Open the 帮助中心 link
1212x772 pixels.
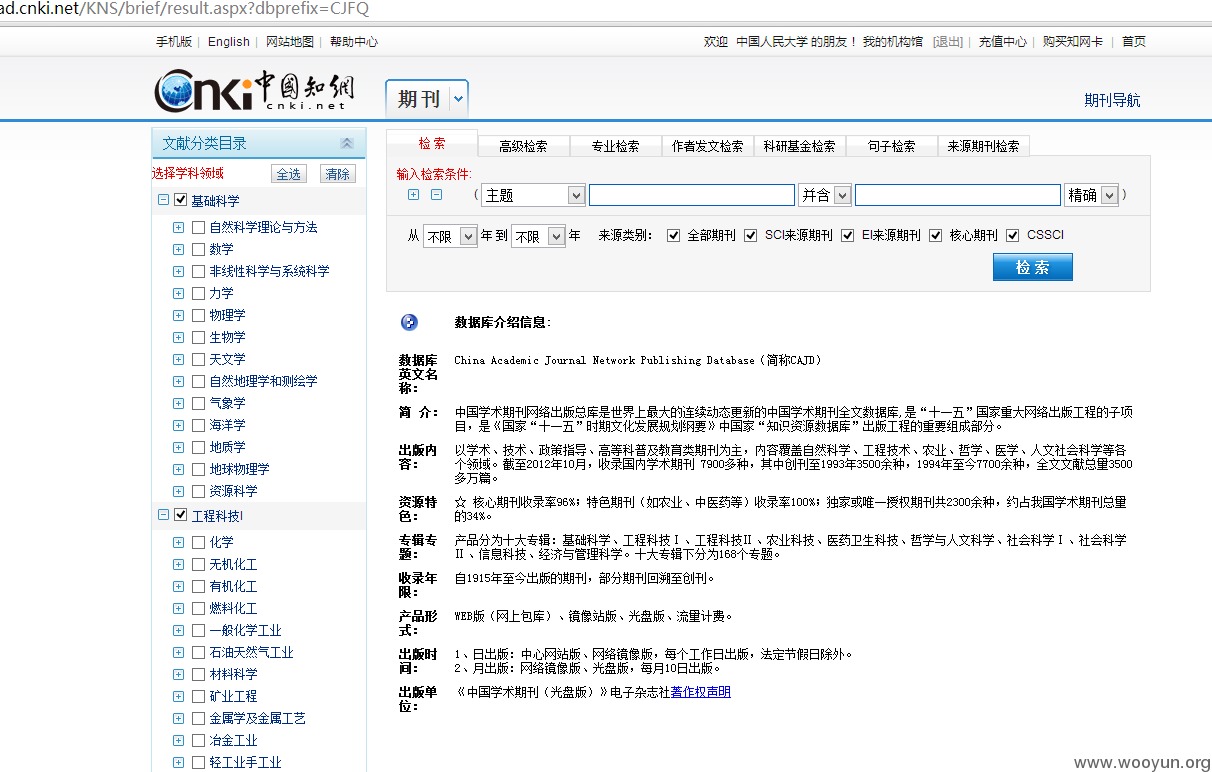(x=354, y=42)
